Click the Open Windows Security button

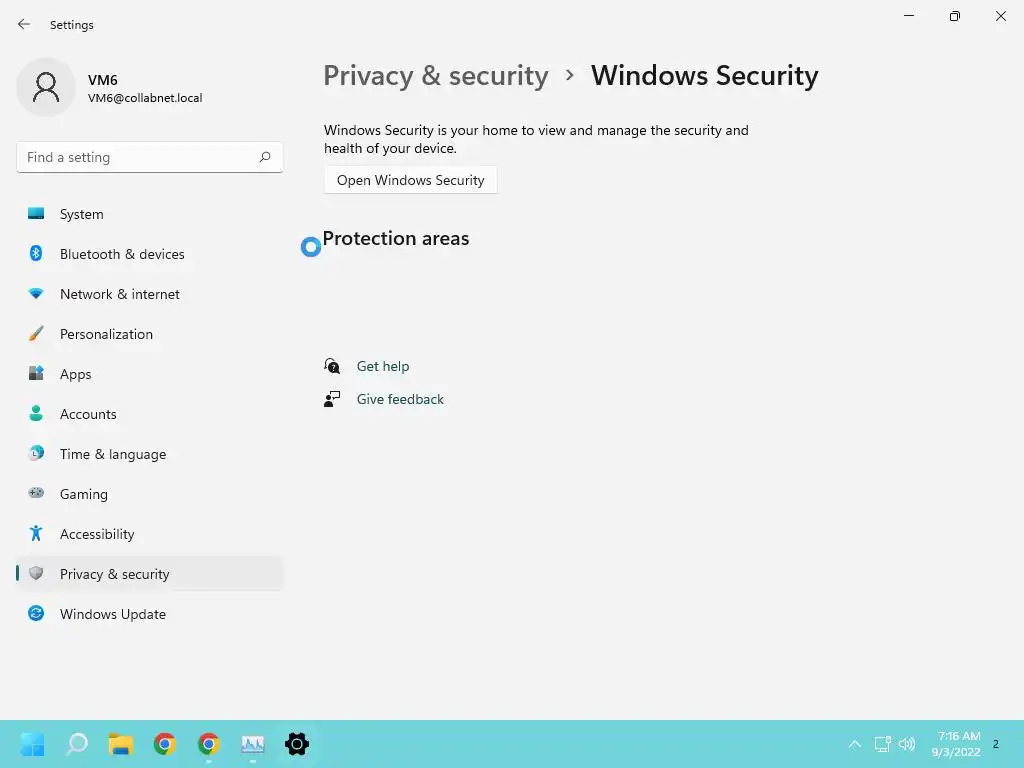(411, 180)
